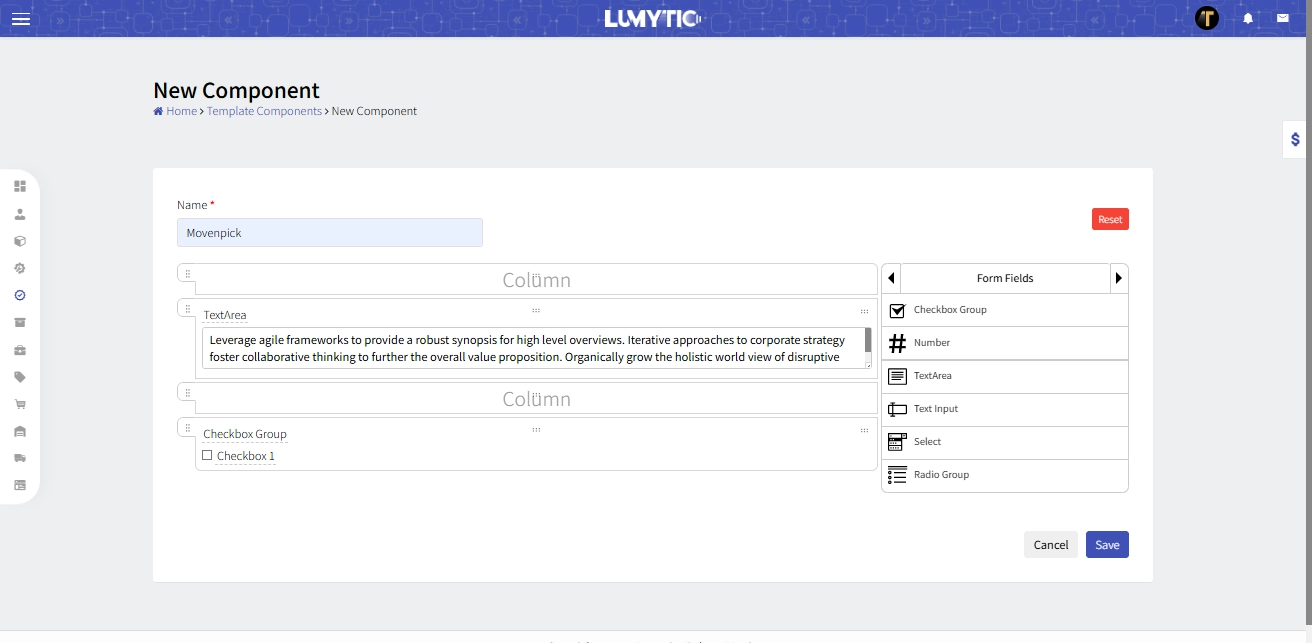This screenshot has width=1312, height=643.
Task: Click the TextArea field label
Action: click(x=225, y=315)
